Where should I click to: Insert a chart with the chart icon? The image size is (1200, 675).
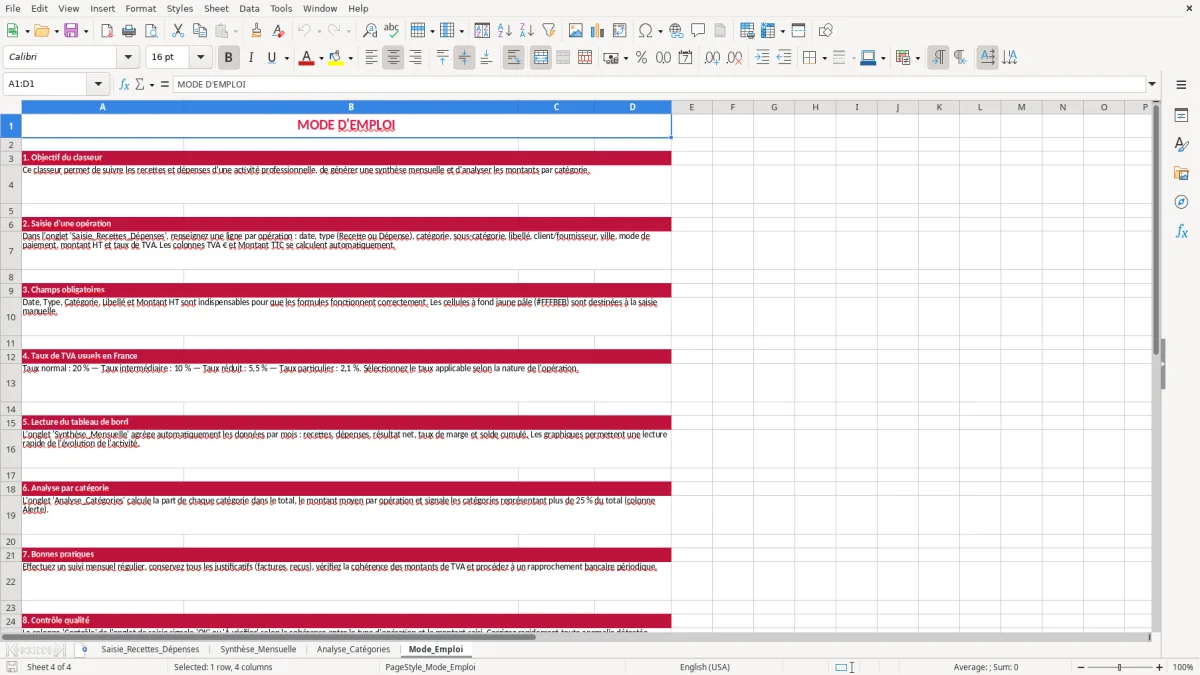click(x=598, y=31)
